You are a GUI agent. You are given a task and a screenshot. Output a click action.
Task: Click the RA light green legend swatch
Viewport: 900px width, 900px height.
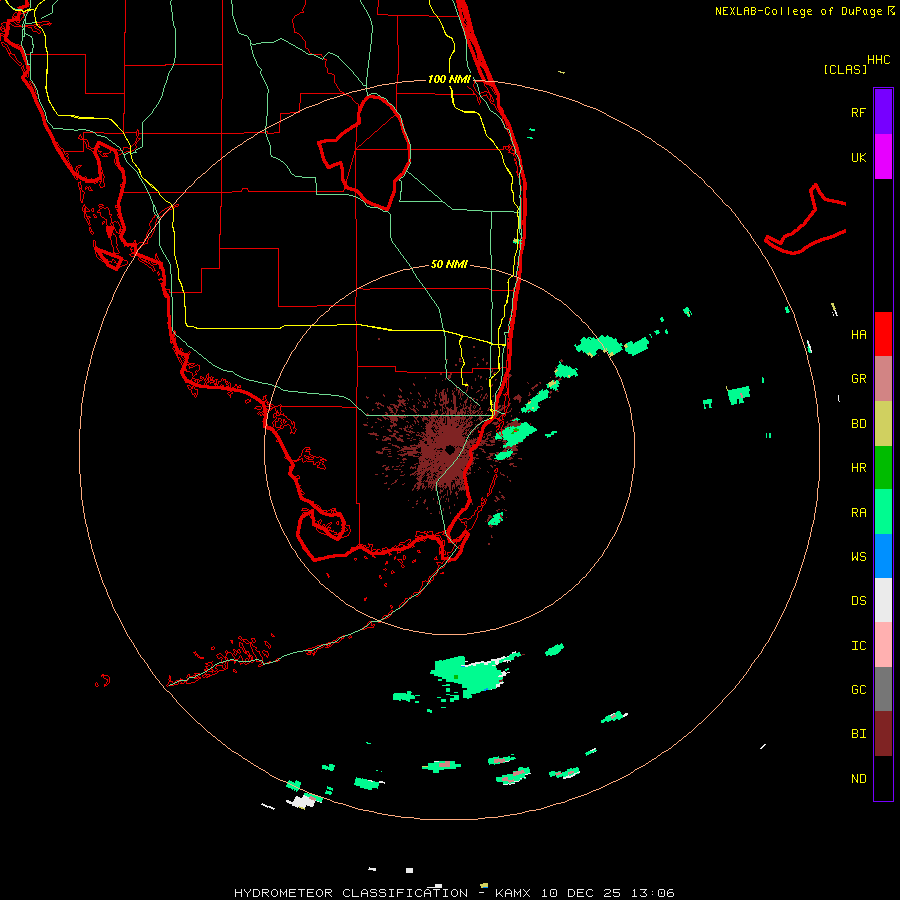(883, 512)
